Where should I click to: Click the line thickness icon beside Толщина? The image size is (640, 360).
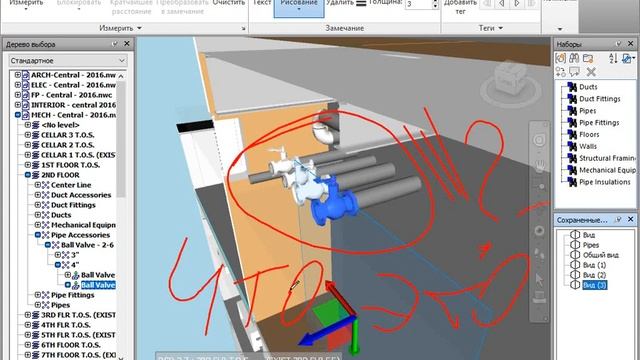tap(361, 3)
